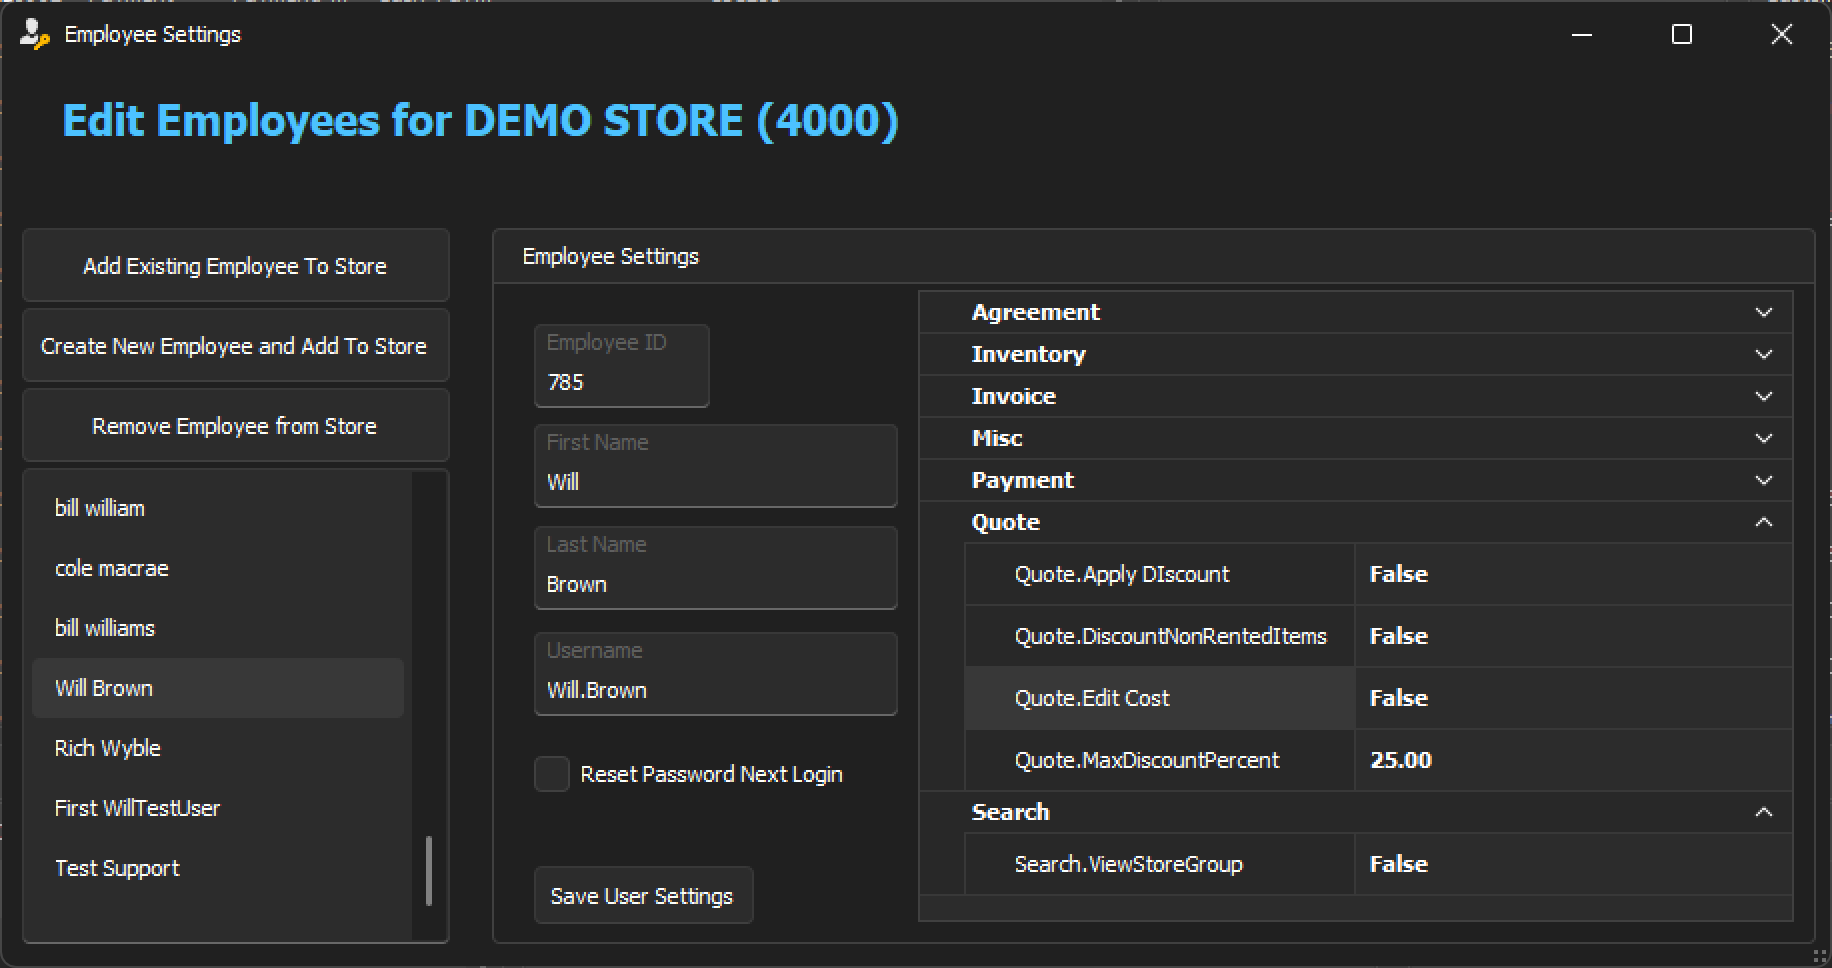
Task: Collapse the Quote settings section
Action: (x=1763, y=523)
